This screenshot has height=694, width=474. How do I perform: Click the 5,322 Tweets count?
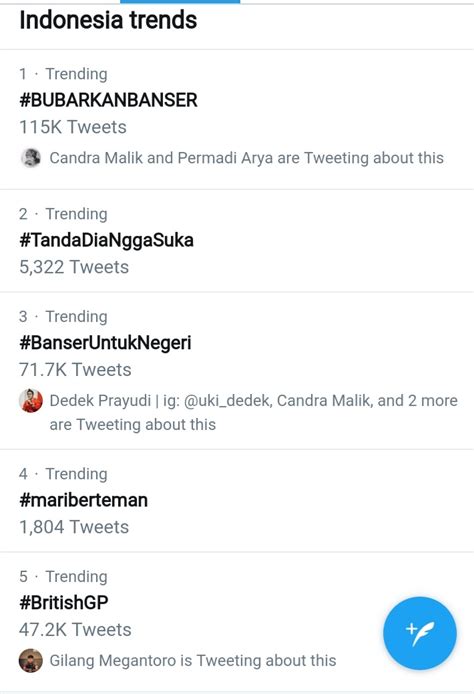[74, 267]
